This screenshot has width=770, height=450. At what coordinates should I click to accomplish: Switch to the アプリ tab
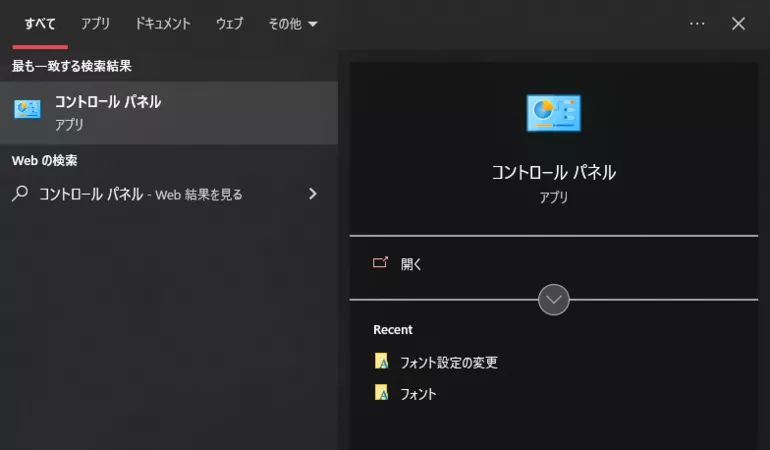coord(95,24)
